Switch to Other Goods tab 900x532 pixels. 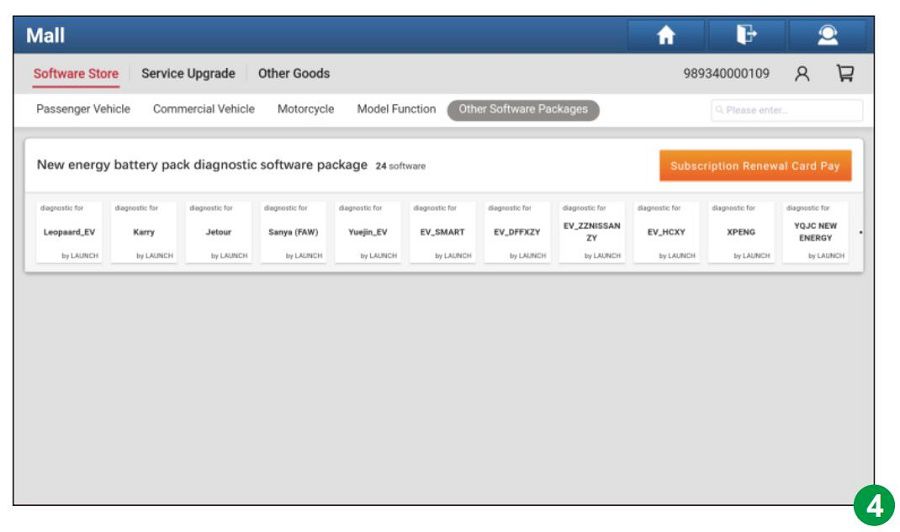point(294,74)
